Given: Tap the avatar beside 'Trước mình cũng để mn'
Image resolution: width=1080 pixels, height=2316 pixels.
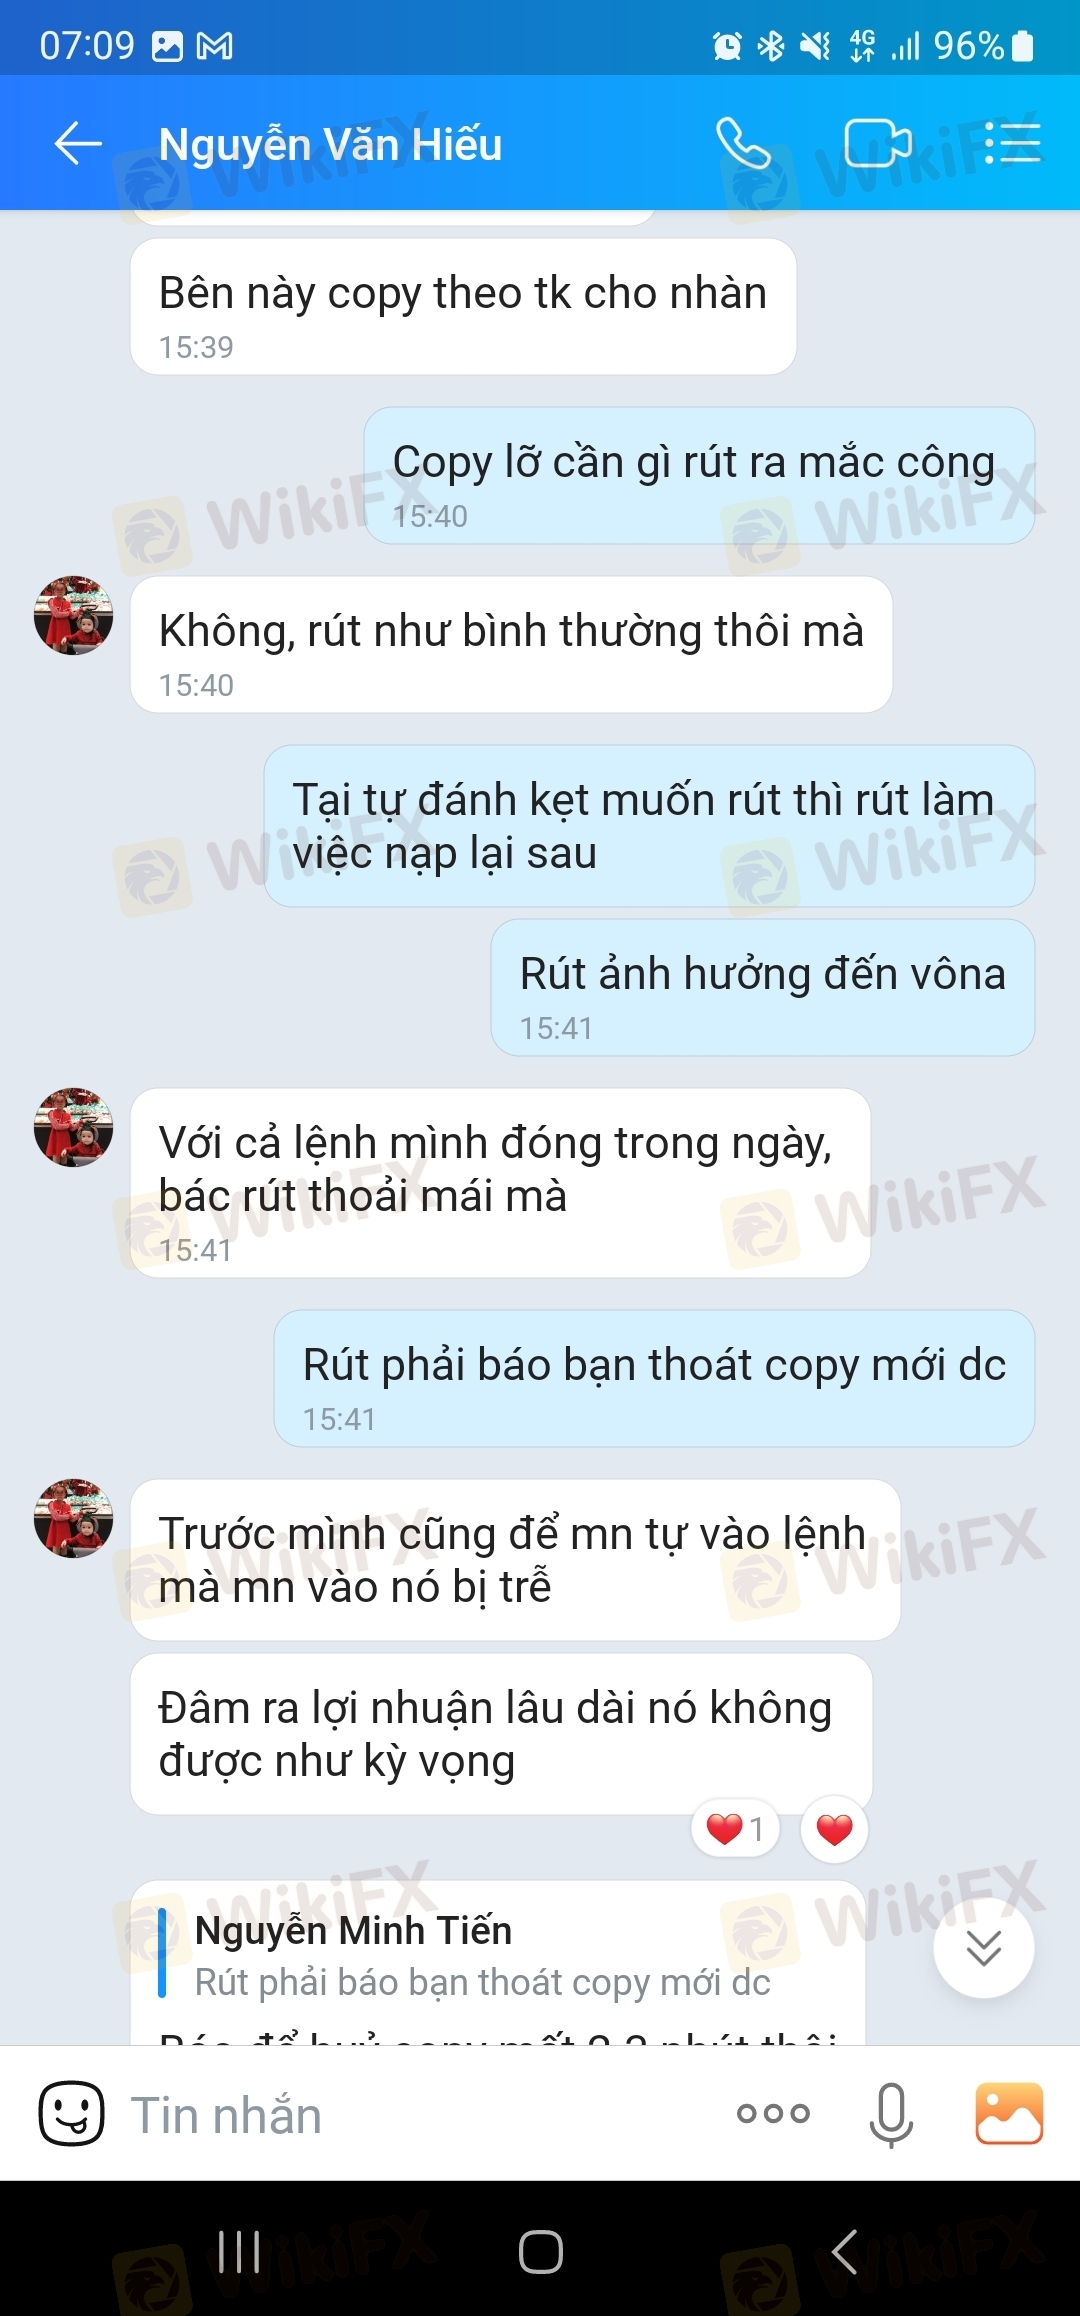Looking at the screenshot, I should click(x=73, y=1518).
